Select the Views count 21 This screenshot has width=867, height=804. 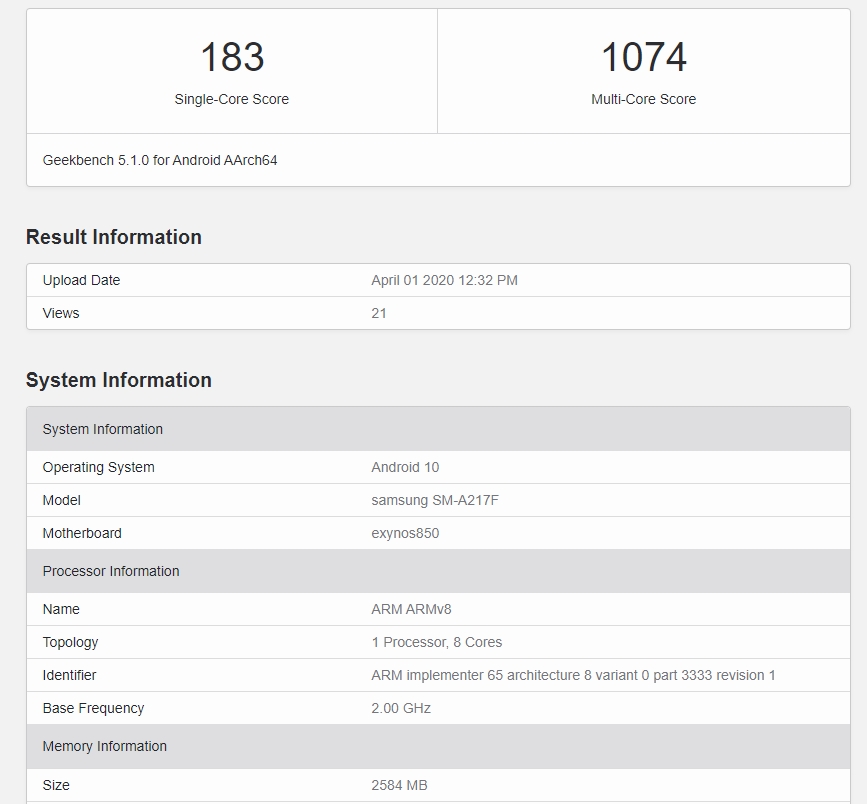tap(379, 313)
